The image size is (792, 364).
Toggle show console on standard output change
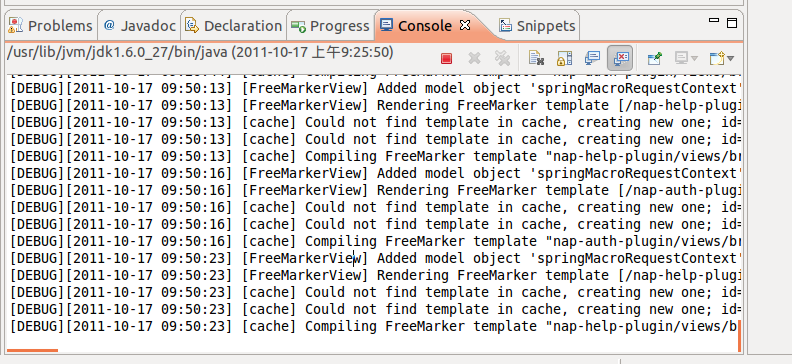(x=592, y=59)
